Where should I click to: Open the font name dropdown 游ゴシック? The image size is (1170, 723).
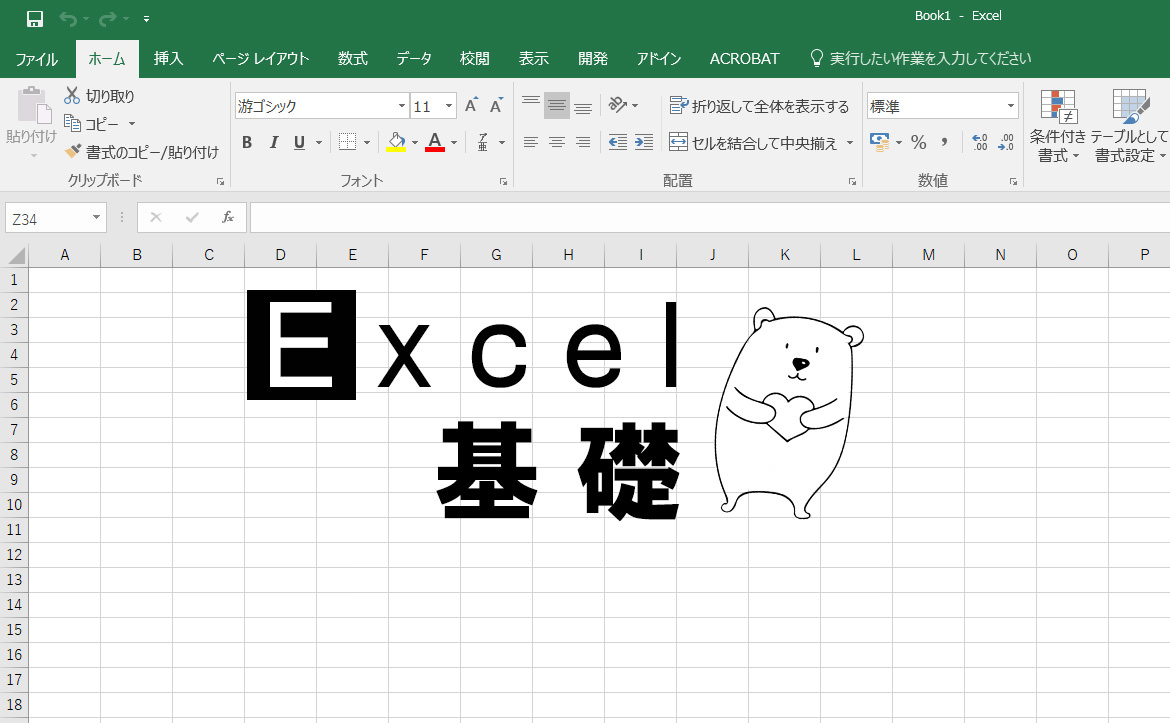402,106
